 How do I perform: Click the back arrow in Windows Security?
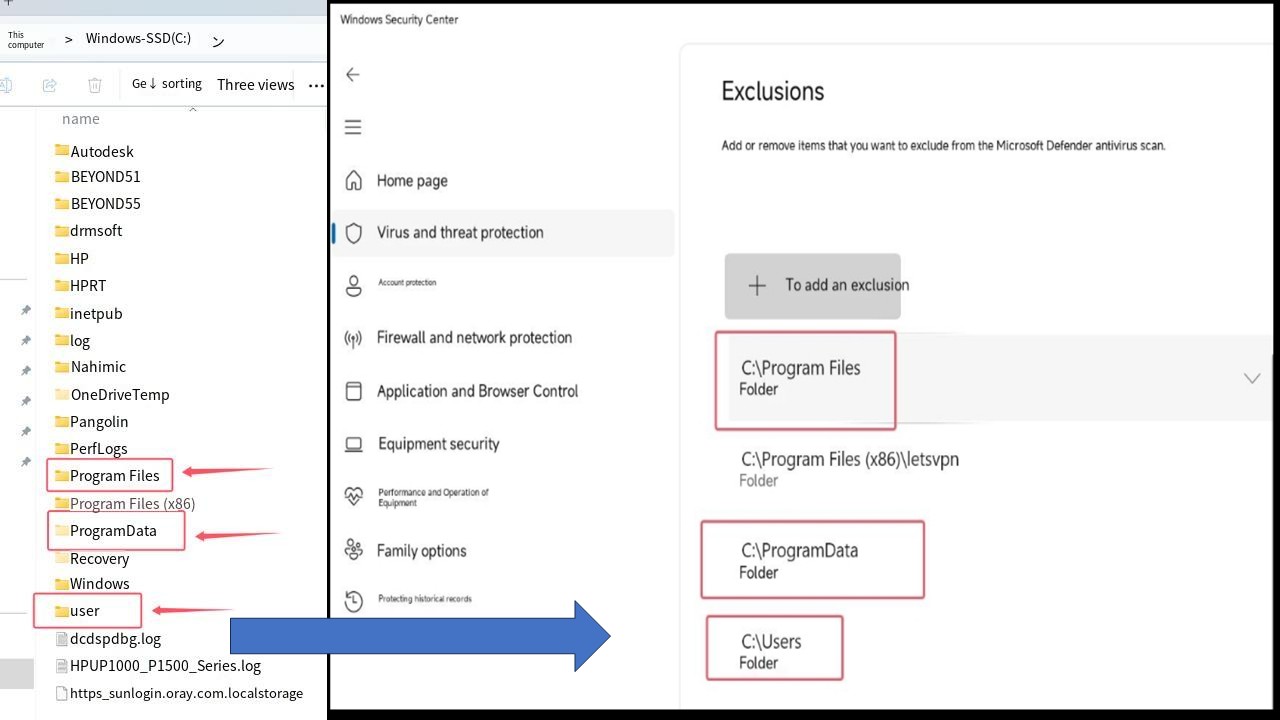pyautogui.click(x=352, y=75)
